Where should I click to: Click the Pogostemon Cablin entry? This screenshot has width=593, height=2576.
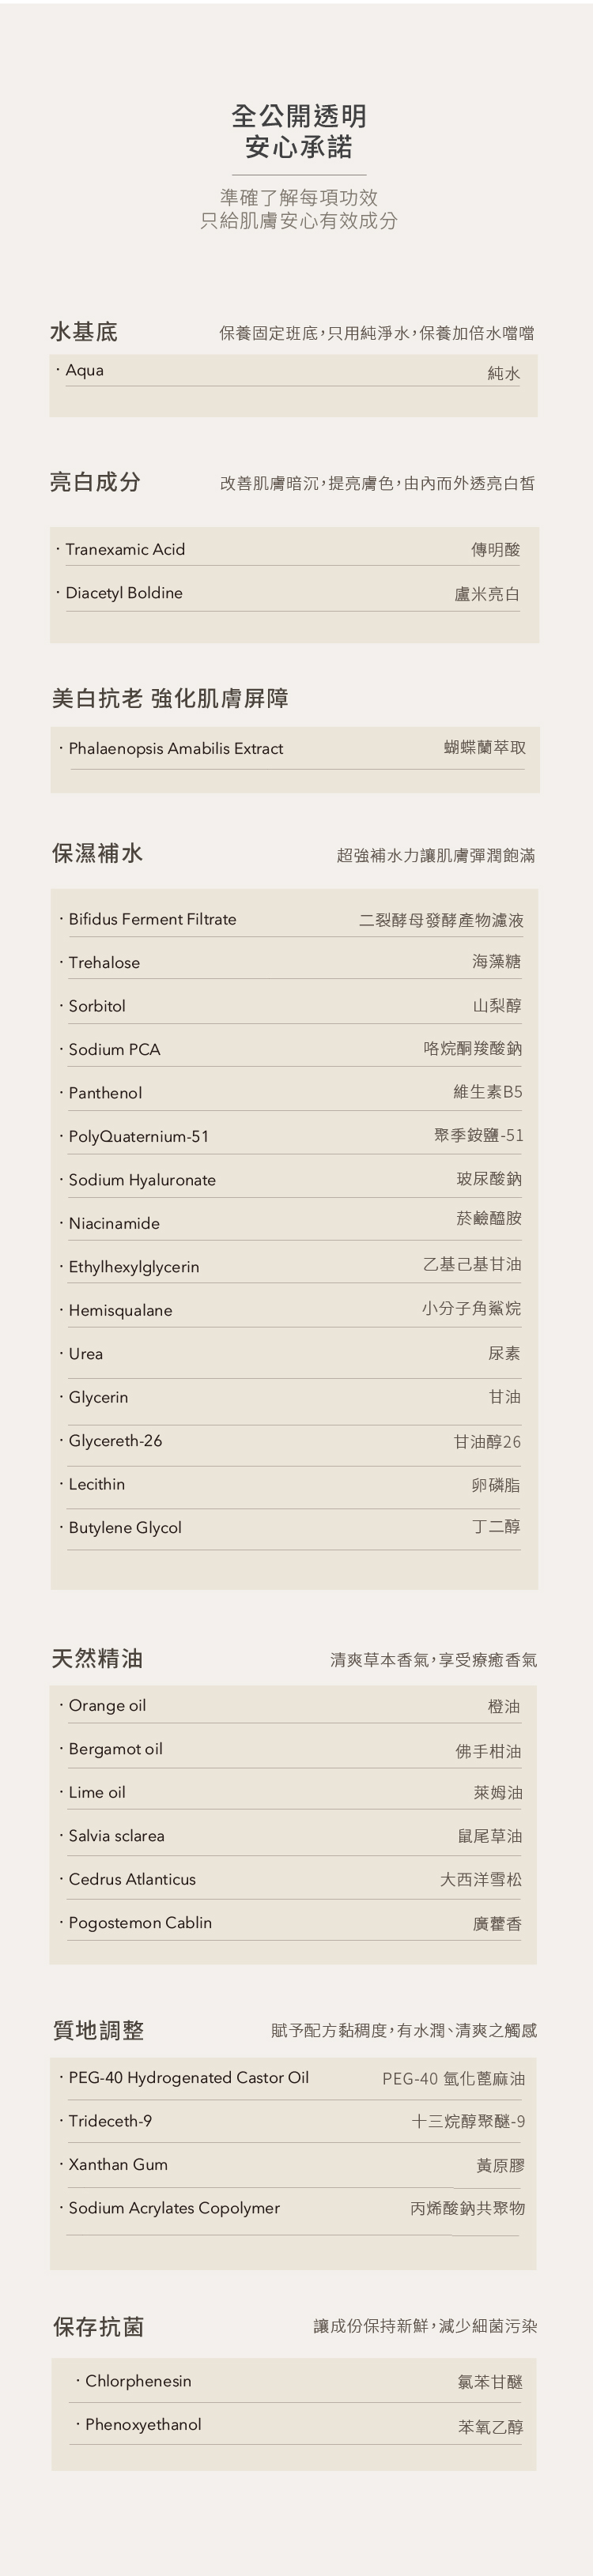click(x=140, y=1923)
